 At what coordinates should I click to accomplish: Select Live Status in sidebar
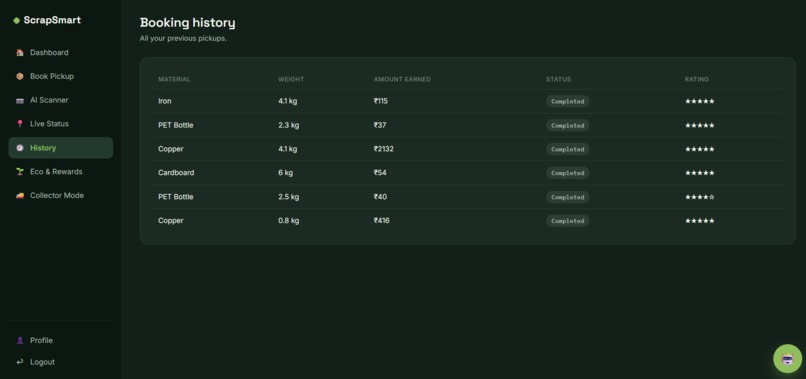61,124
